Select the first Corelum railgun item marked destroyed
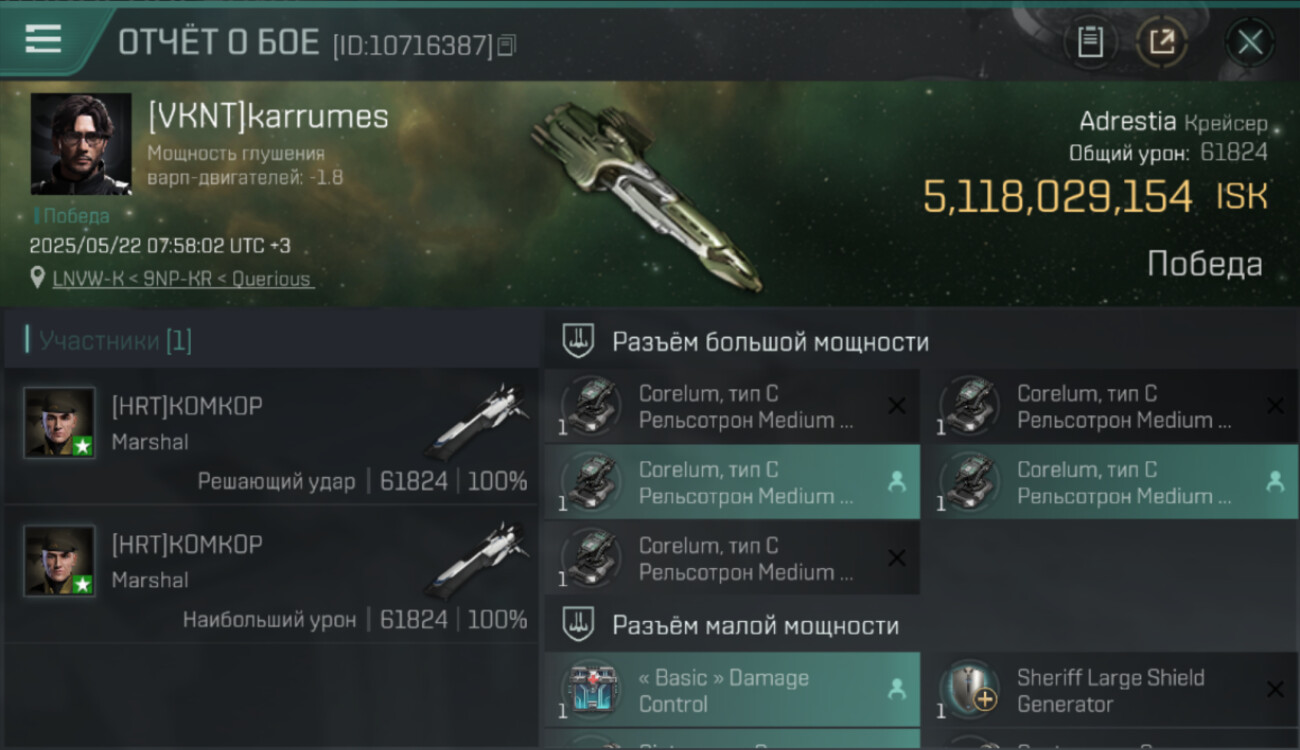This screenshot has width=1300, height=750. click(732, 406)
